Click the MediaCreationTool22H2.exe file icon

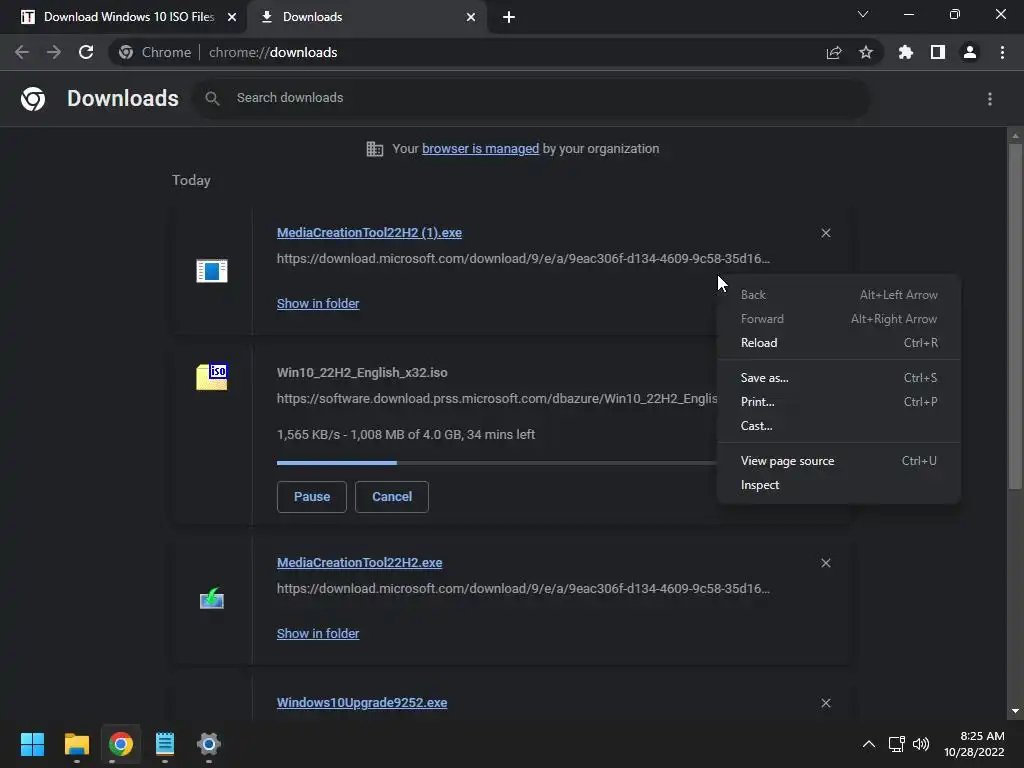212,598
